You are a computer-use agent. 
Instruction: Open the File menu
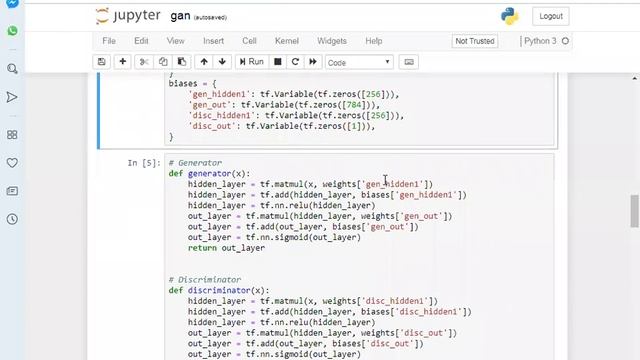[109, 41]
